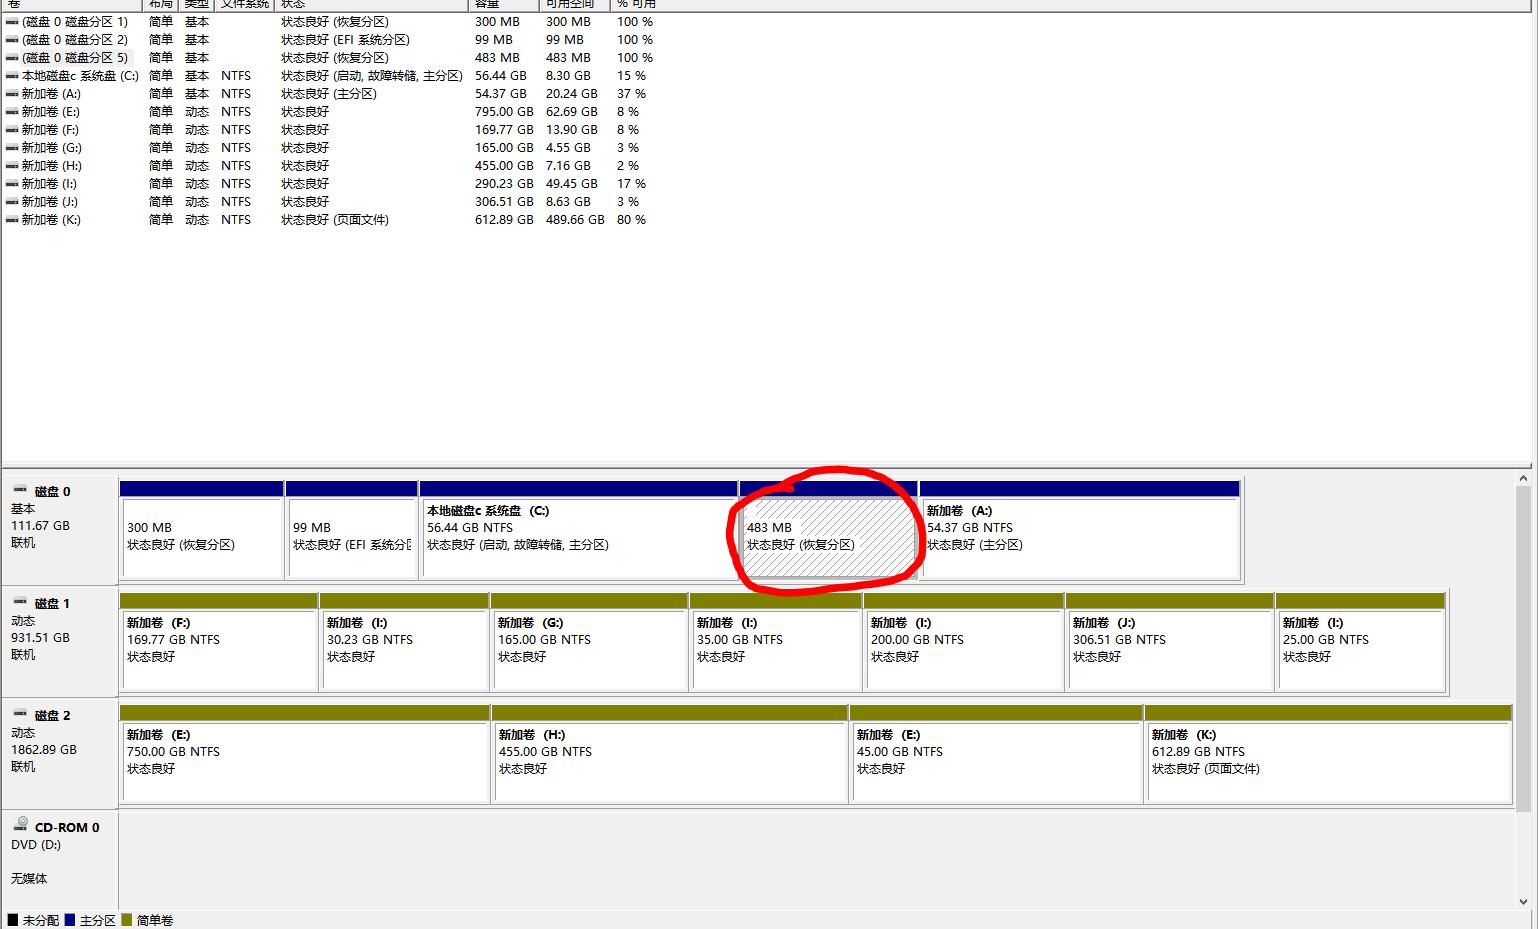Click the 13.90 GB free space cell
1538x929 pixels.
coord(572,129)
